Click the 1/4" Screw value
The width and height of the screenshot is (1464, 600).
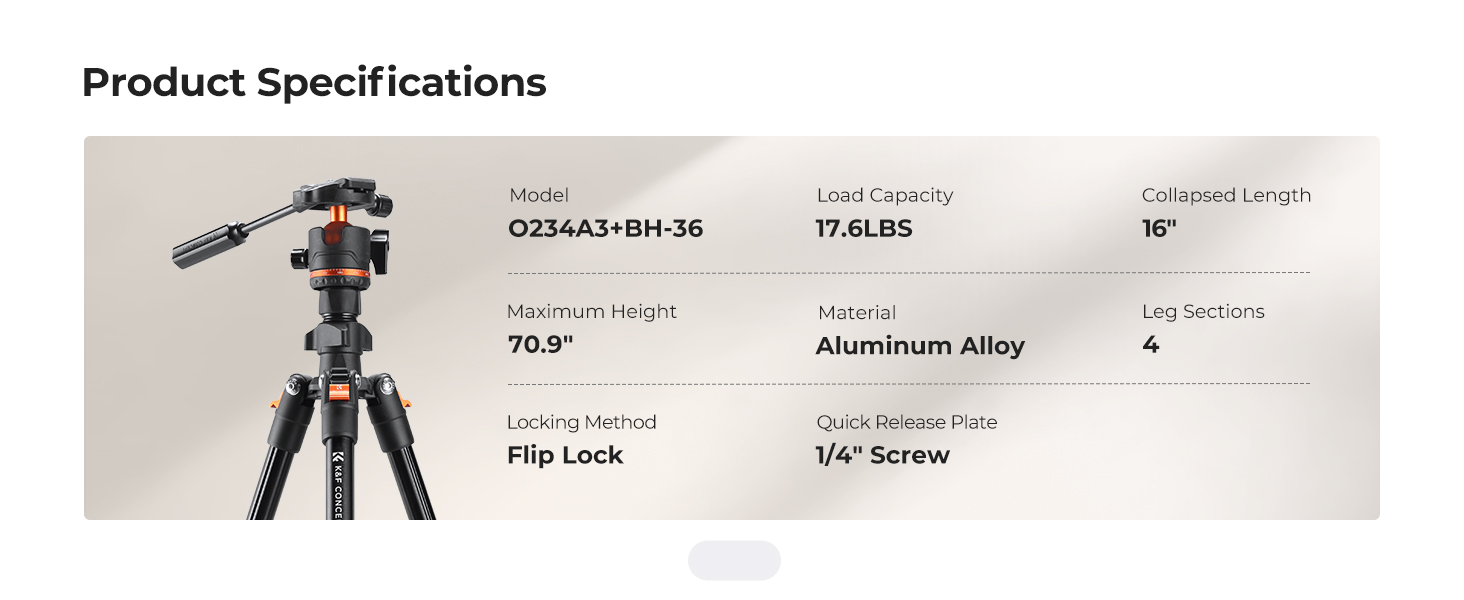click(x=883, y=455)
